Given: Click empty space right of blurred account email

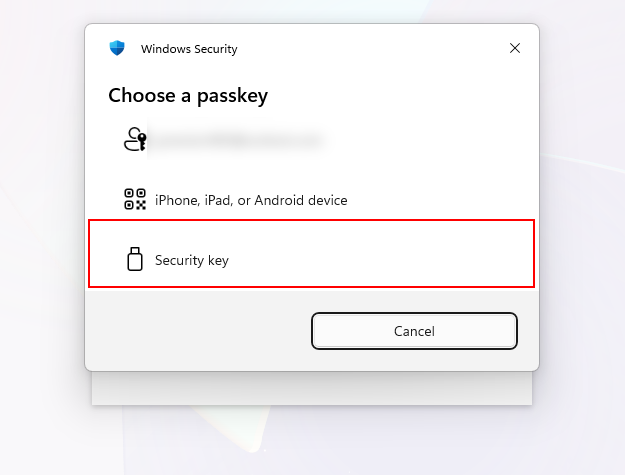Looking at the screenshot, I should 430,141.
